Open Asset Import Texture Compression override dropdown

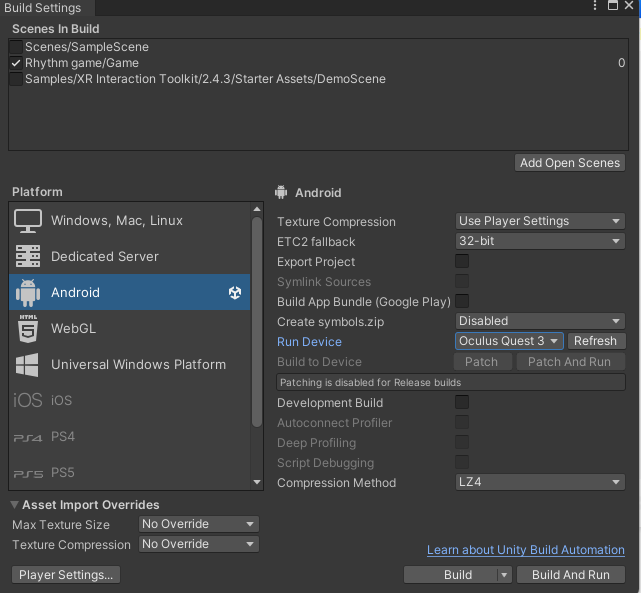point(199,544)
